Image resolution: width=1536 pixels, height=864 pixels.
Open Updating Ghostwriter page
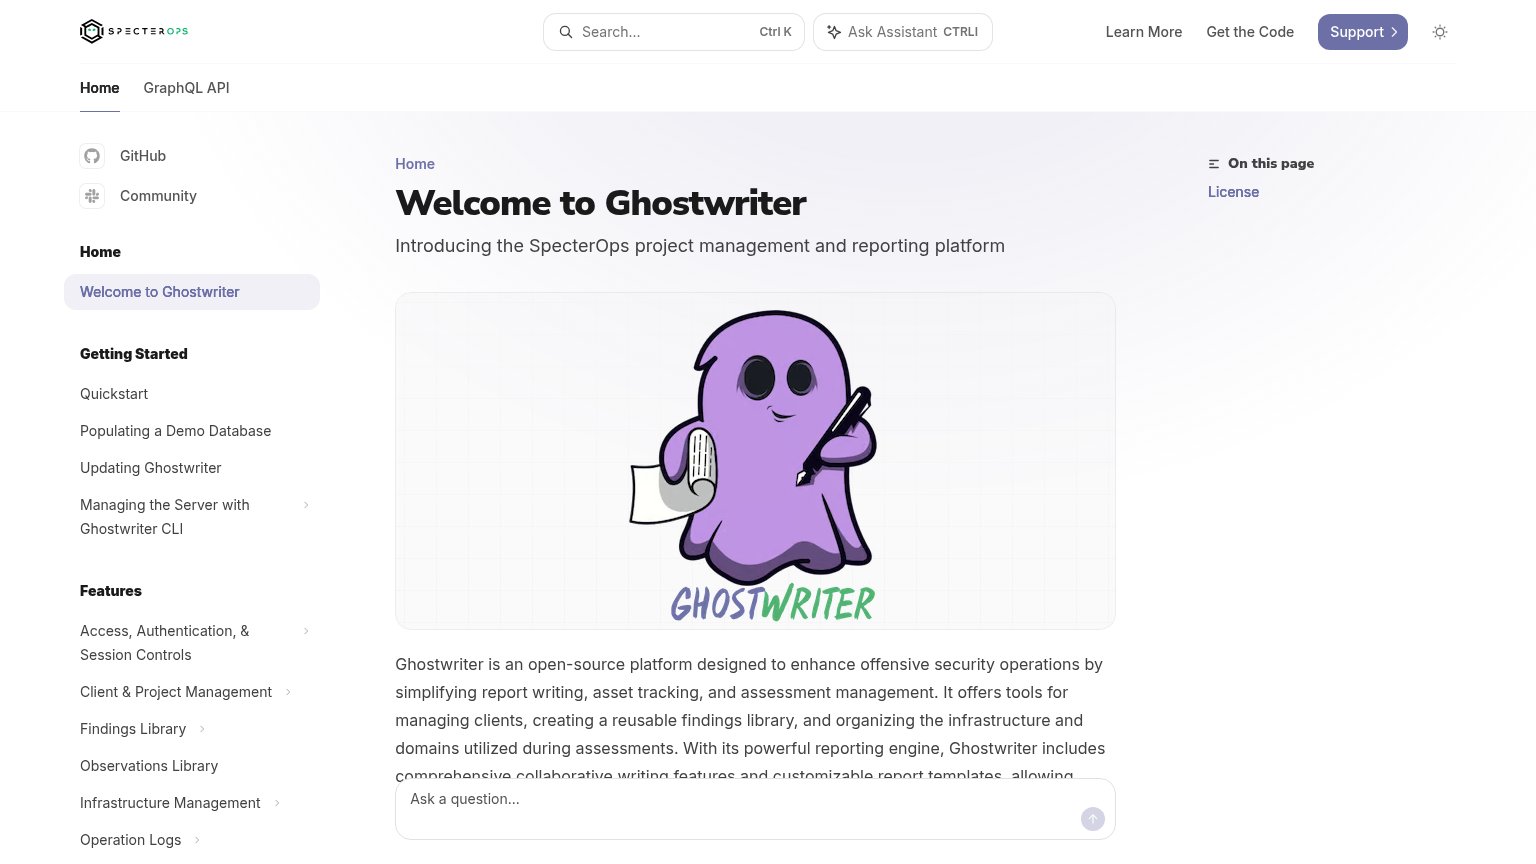tap(151, 468)
